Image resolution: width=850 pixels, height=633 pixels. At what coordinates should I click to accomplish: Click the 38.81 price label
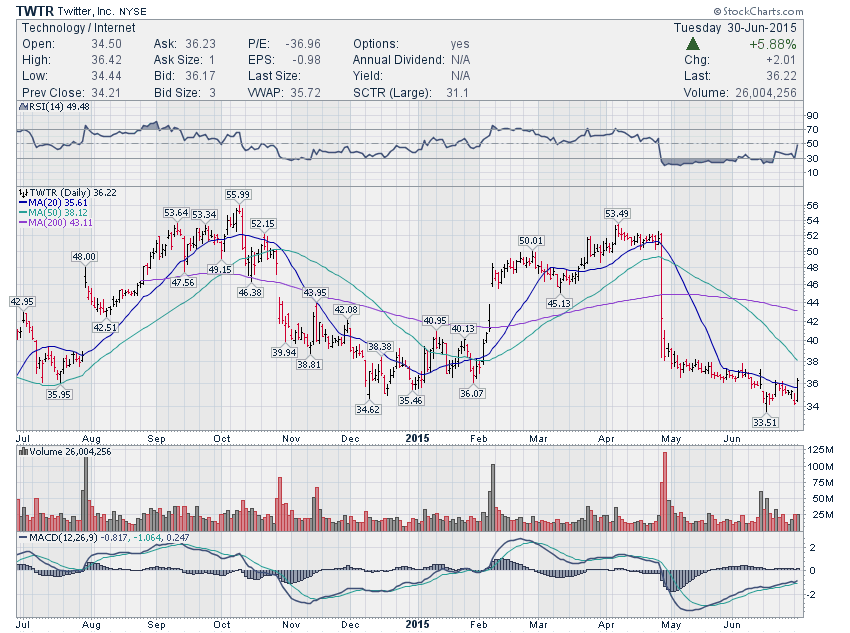click(309, 364)
